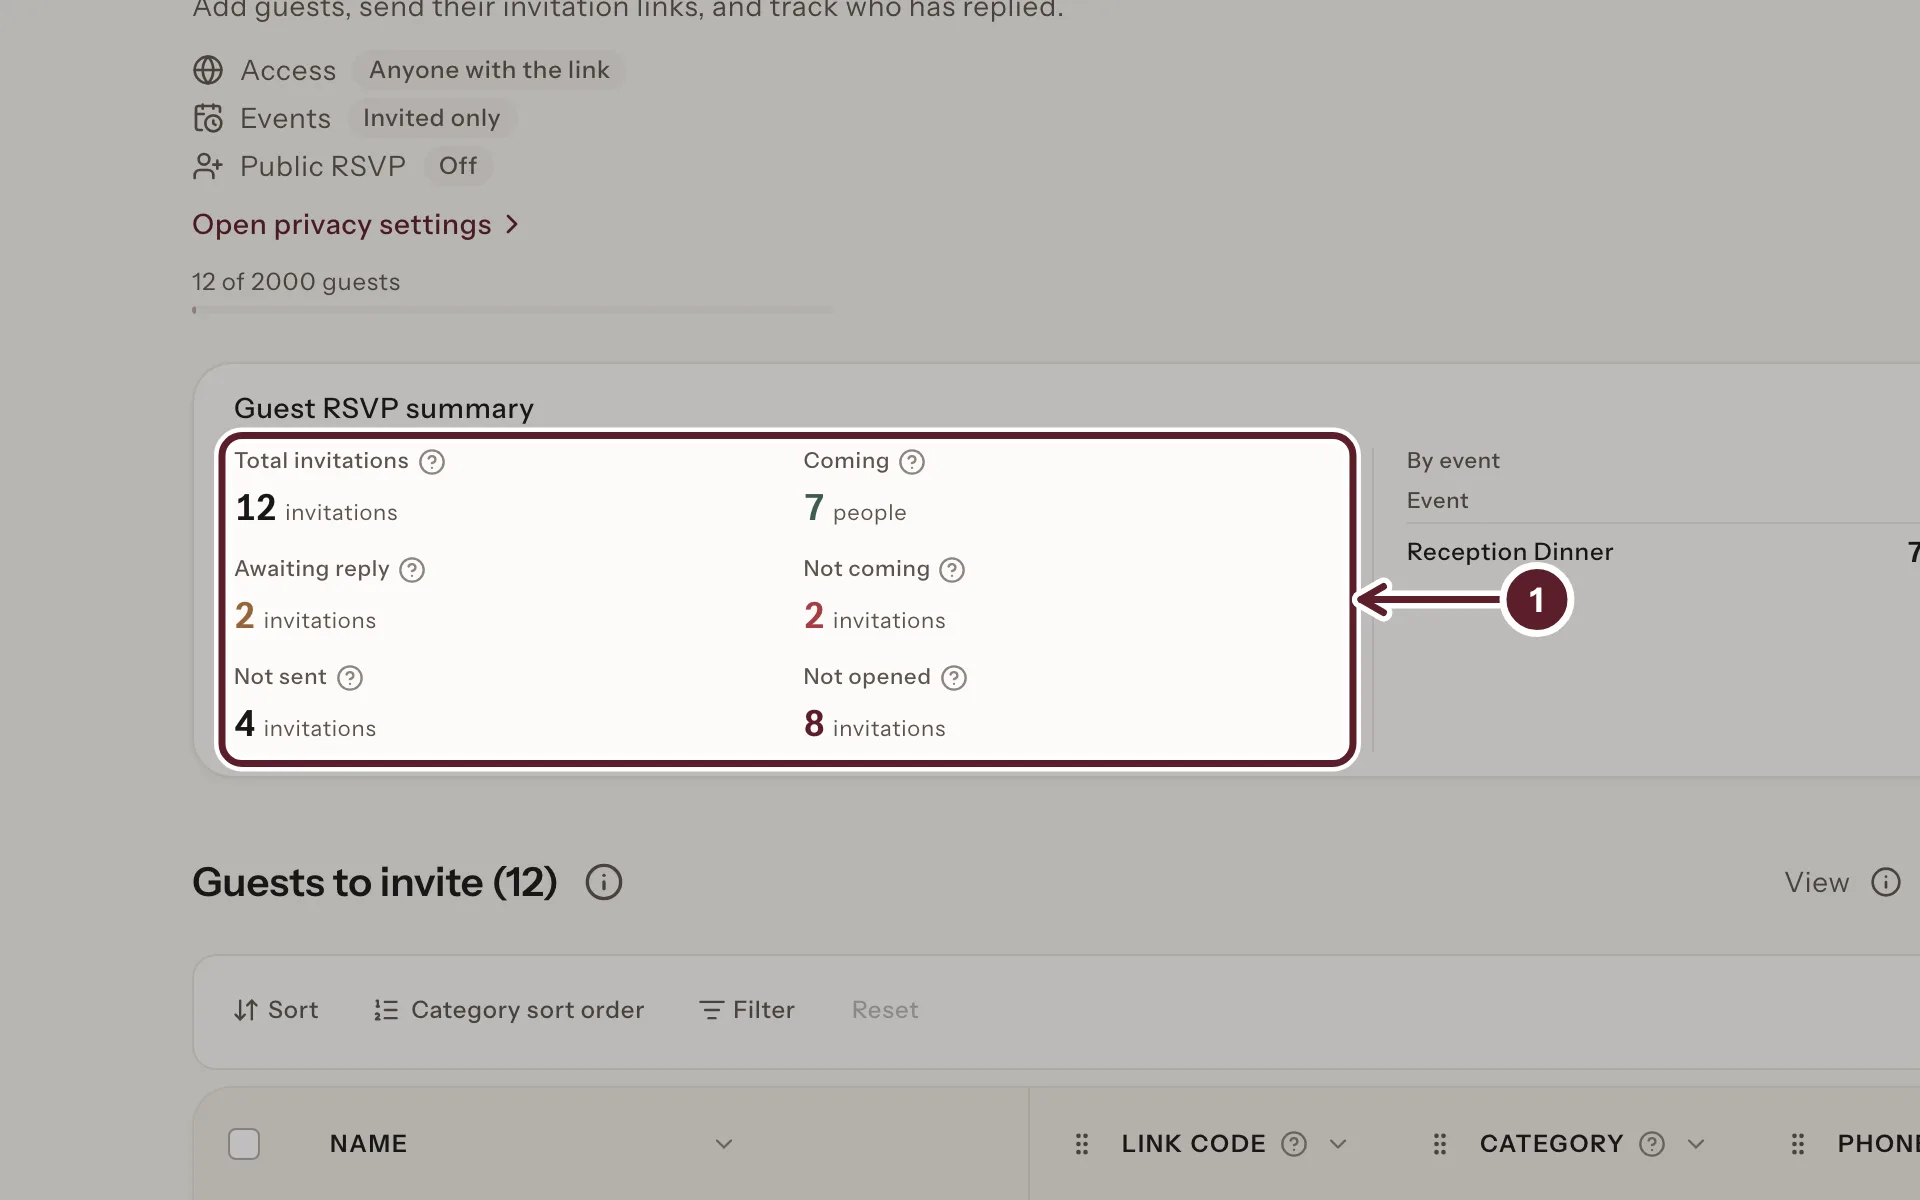Image resolution: width=1920 pixels, height=1200 pixels.
Task: Click the person-plus icon beside Public RSVP
Action: (x=208, y=166)
